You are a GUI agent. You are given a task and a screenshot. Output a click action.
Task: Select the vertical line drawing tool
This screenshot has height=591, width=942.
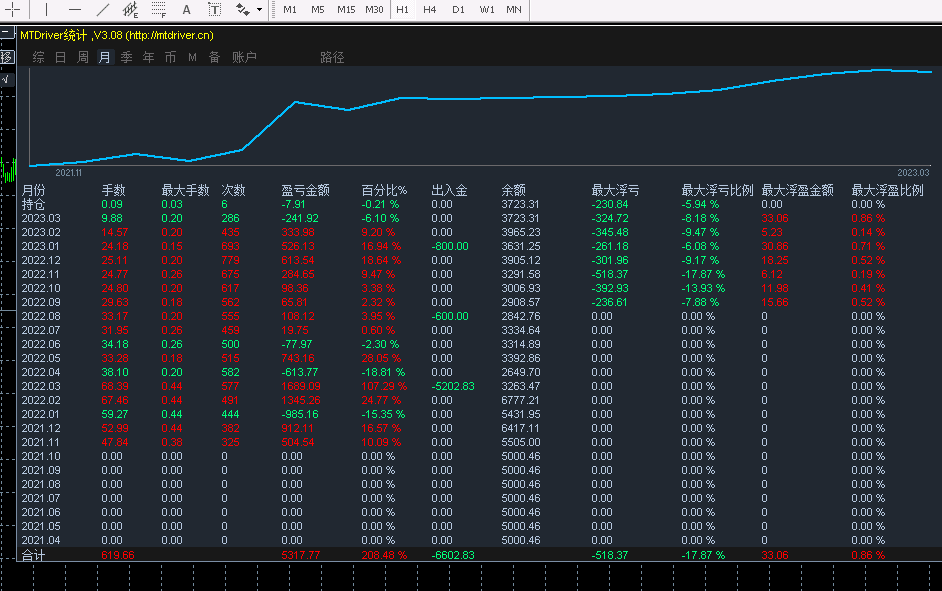46,10
